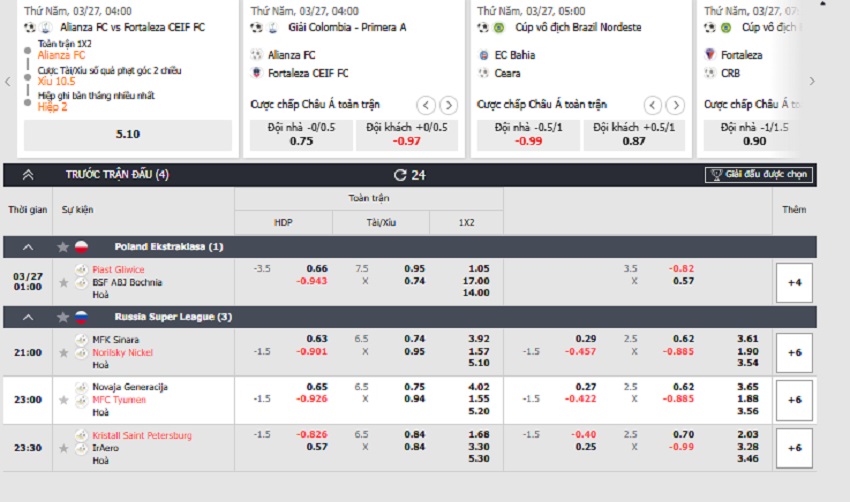The image size is (850, 502).
Task: Pick Đội nhà -0/0.5 odds 0.75
Action: [301, 134]
